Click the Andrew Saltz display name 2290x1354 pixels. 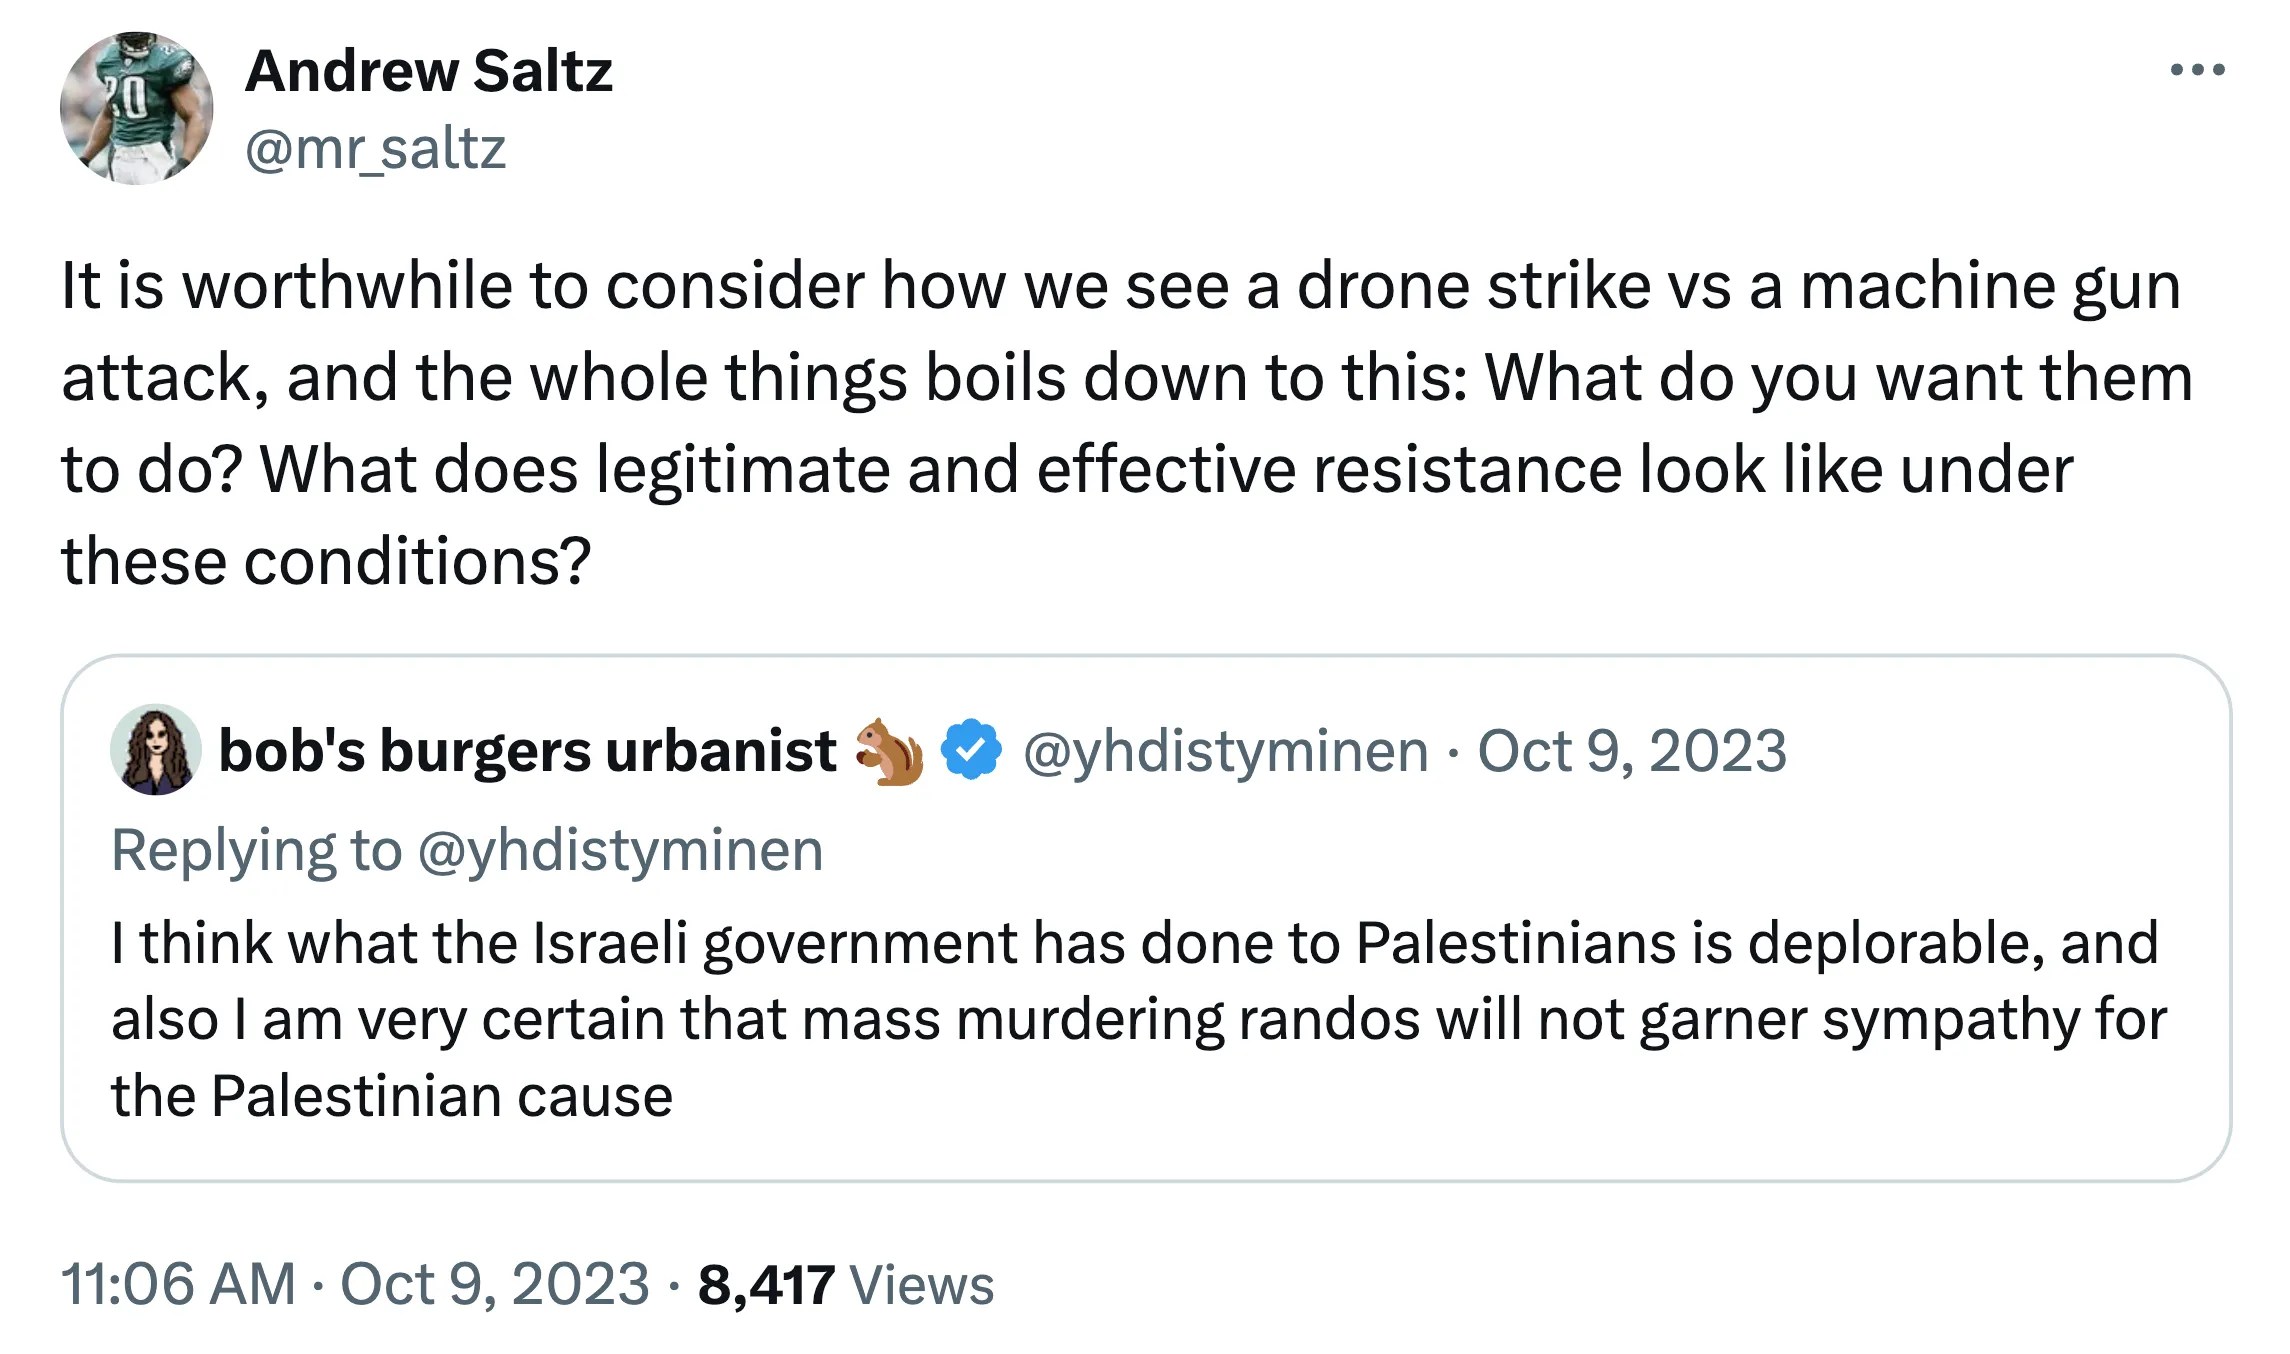pos(428,72)
